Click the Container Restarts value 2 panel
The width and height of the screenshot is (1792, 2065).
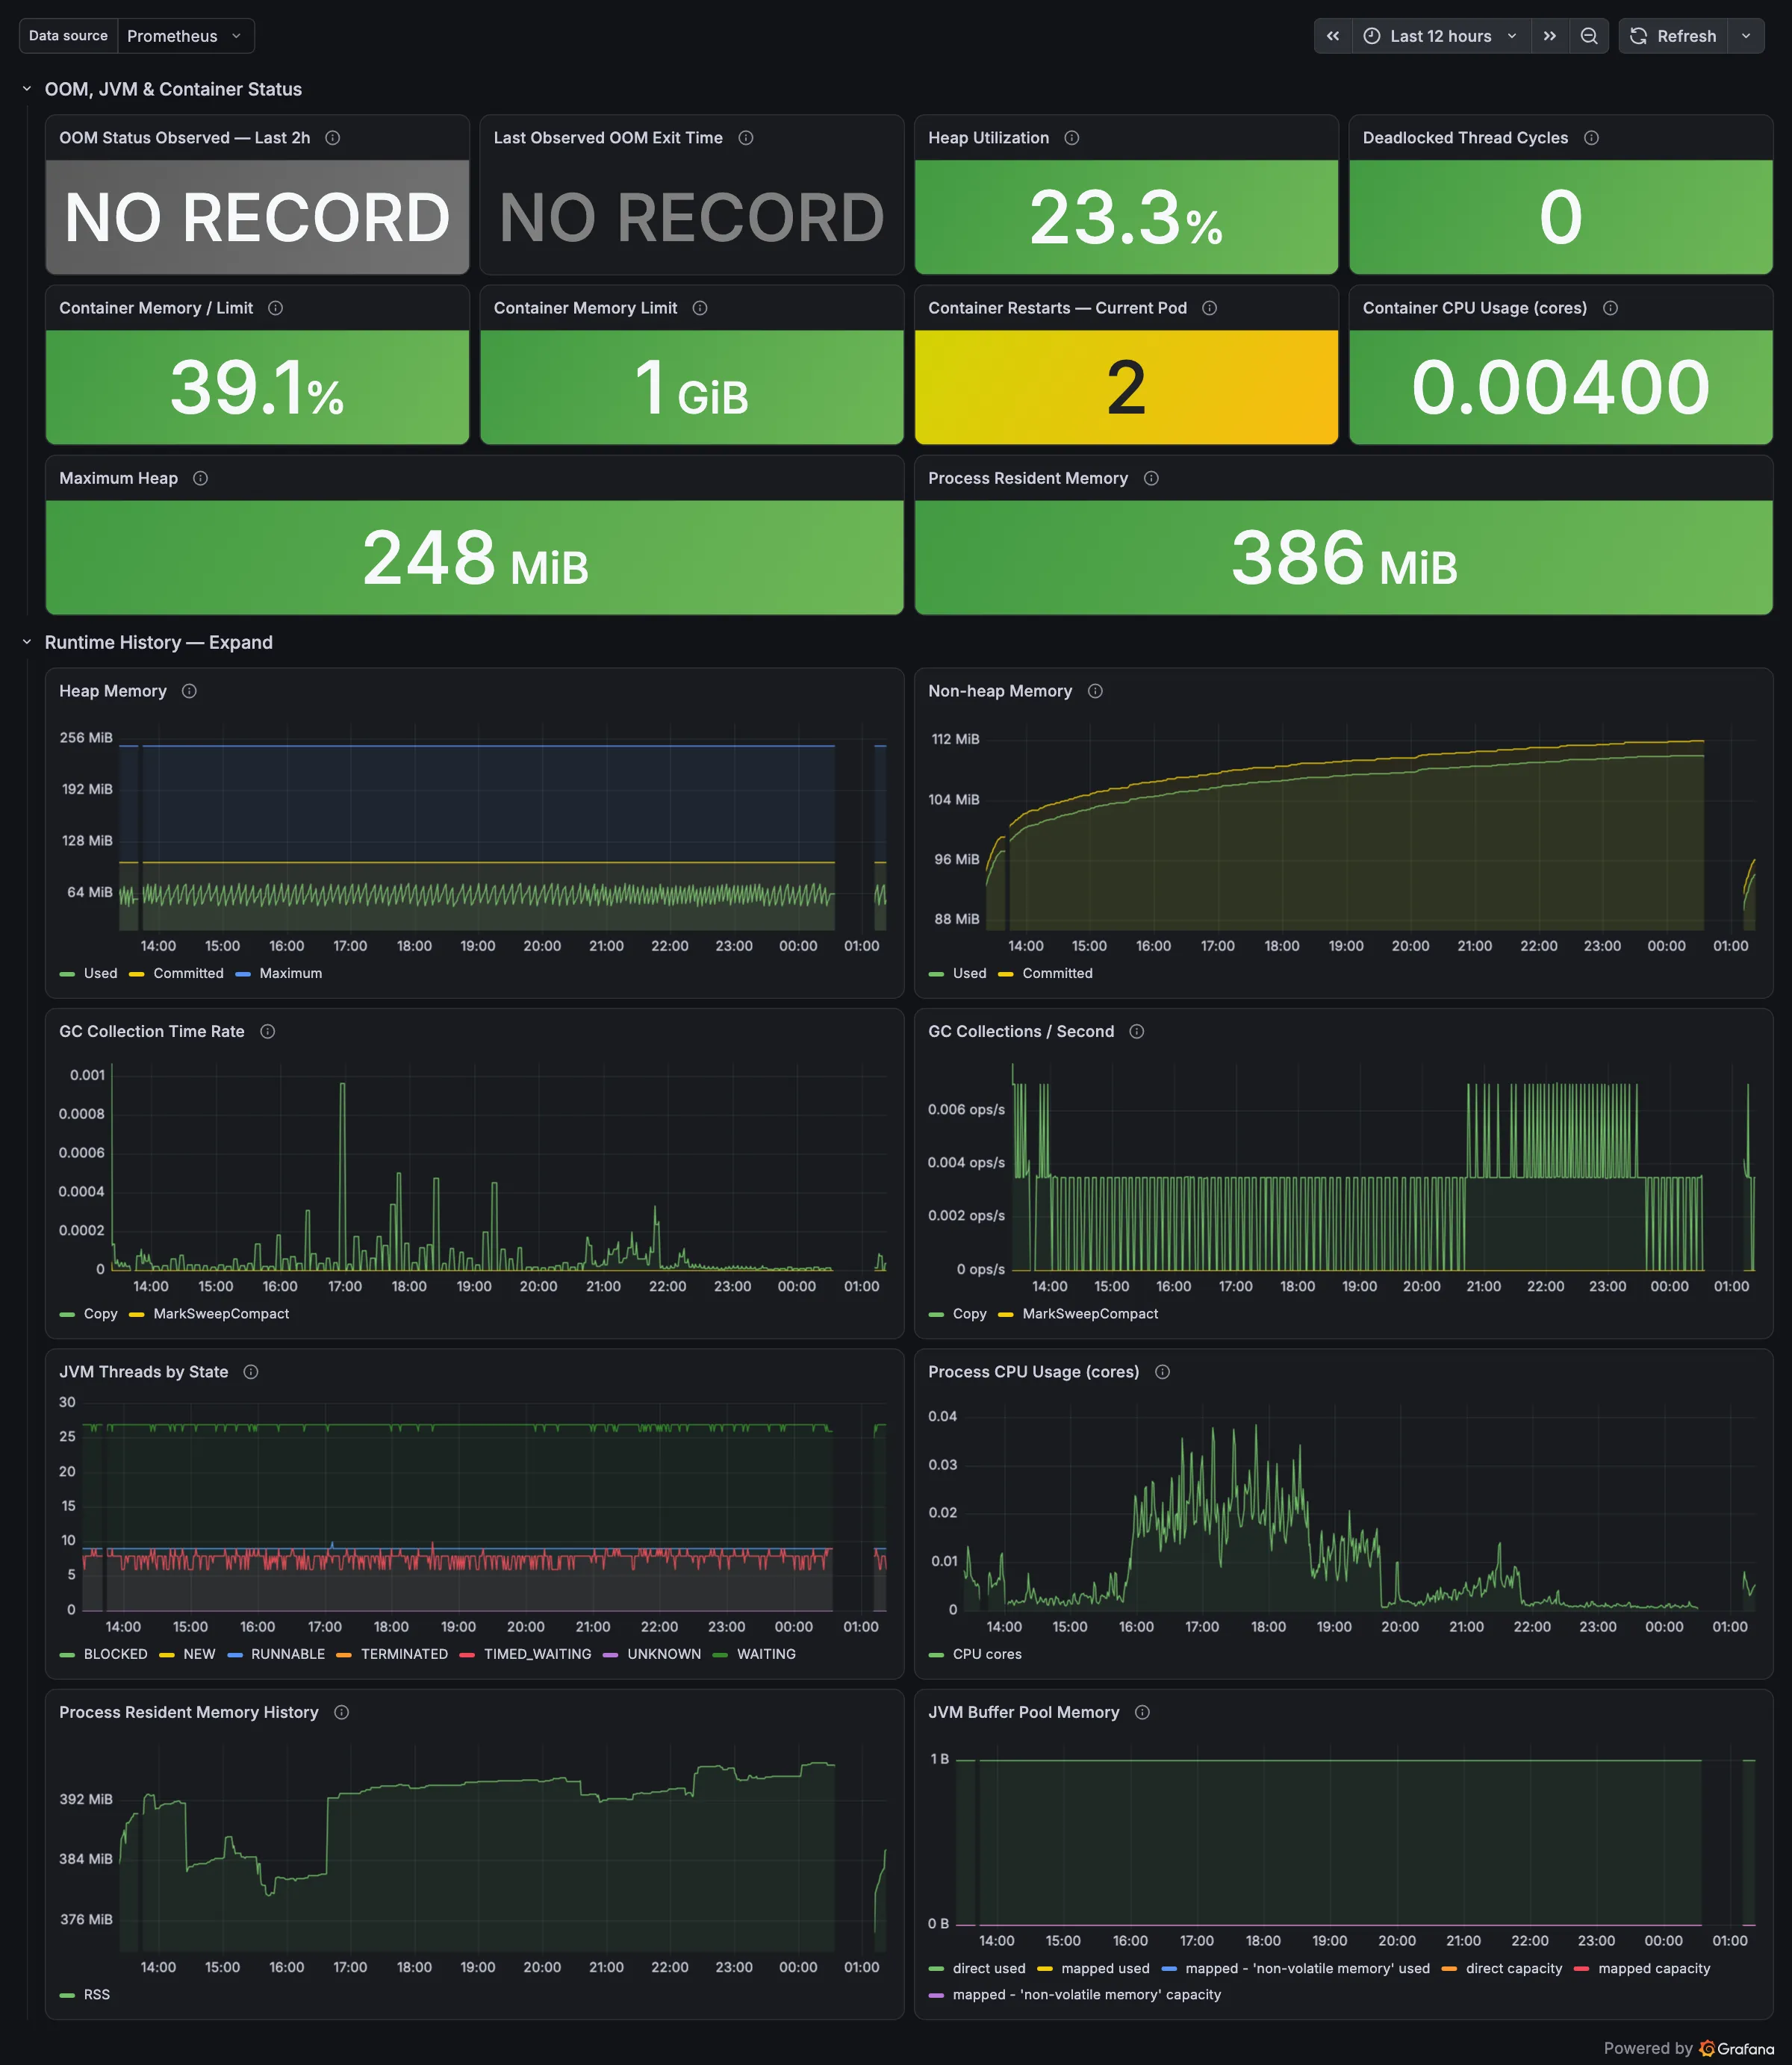point(1126,387)
